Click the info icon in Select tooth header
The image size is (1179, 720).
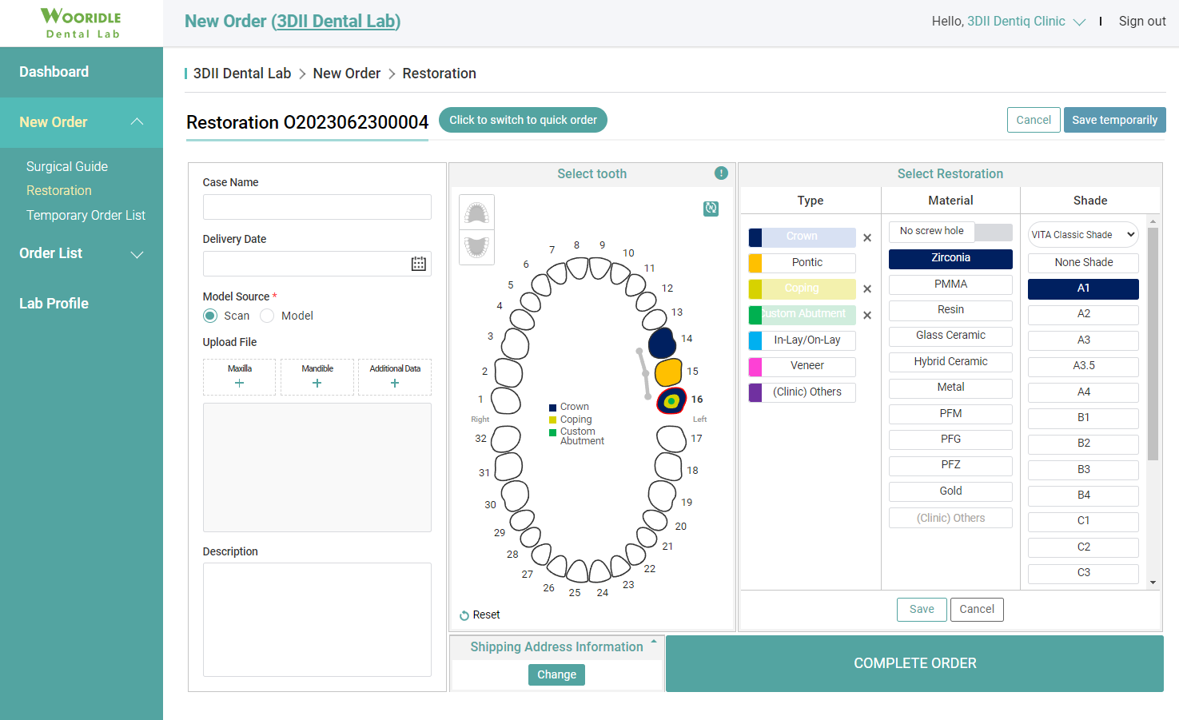[x=721, y=173]
